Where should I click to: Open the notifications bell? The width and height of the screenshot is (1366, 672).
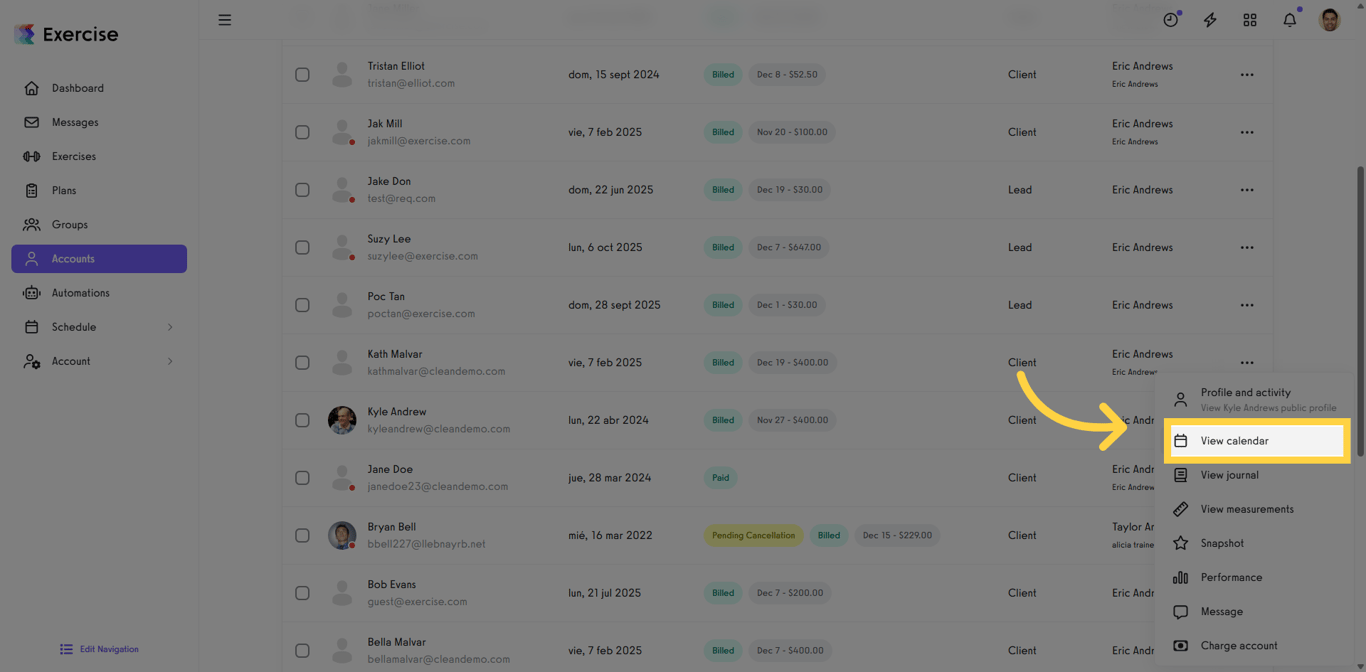coord(1290,20)
